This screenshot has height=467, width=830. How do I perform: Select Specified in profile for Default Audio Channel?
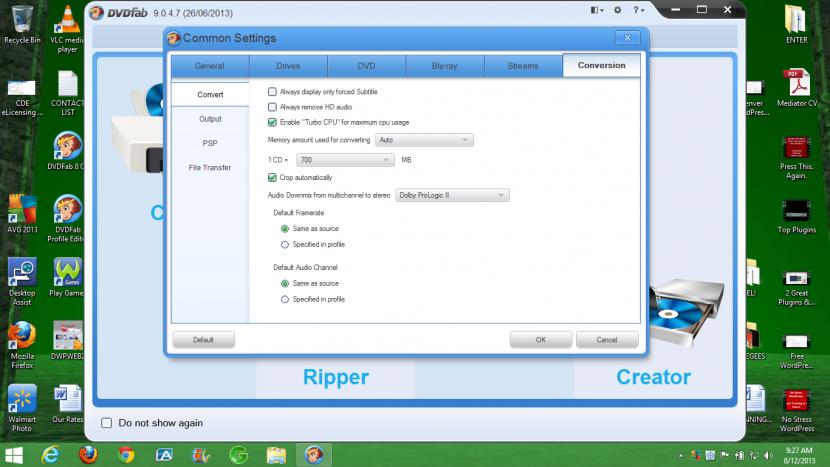pyautogui.click(x=285, y=300)
